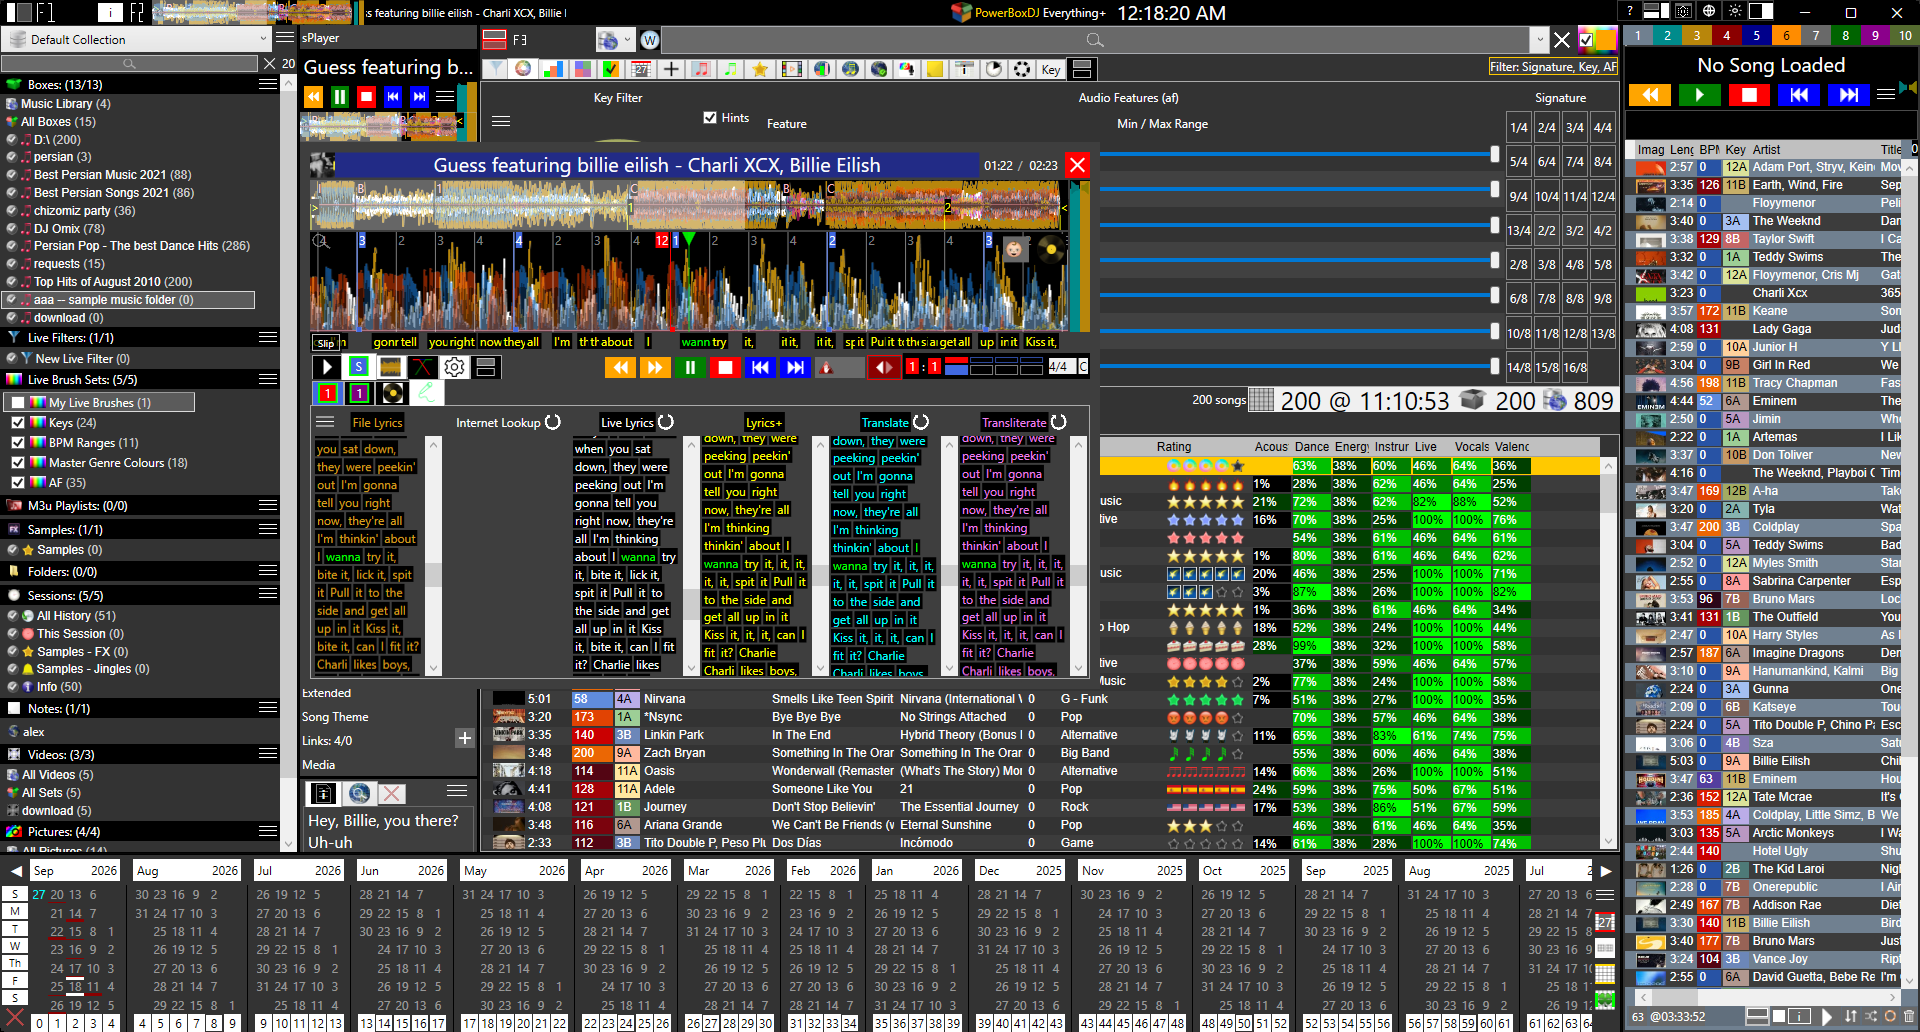Toggle the Master Genre Colours (18) checkbox
This screenshot has width=1920, height=1032.
(17, 462)
